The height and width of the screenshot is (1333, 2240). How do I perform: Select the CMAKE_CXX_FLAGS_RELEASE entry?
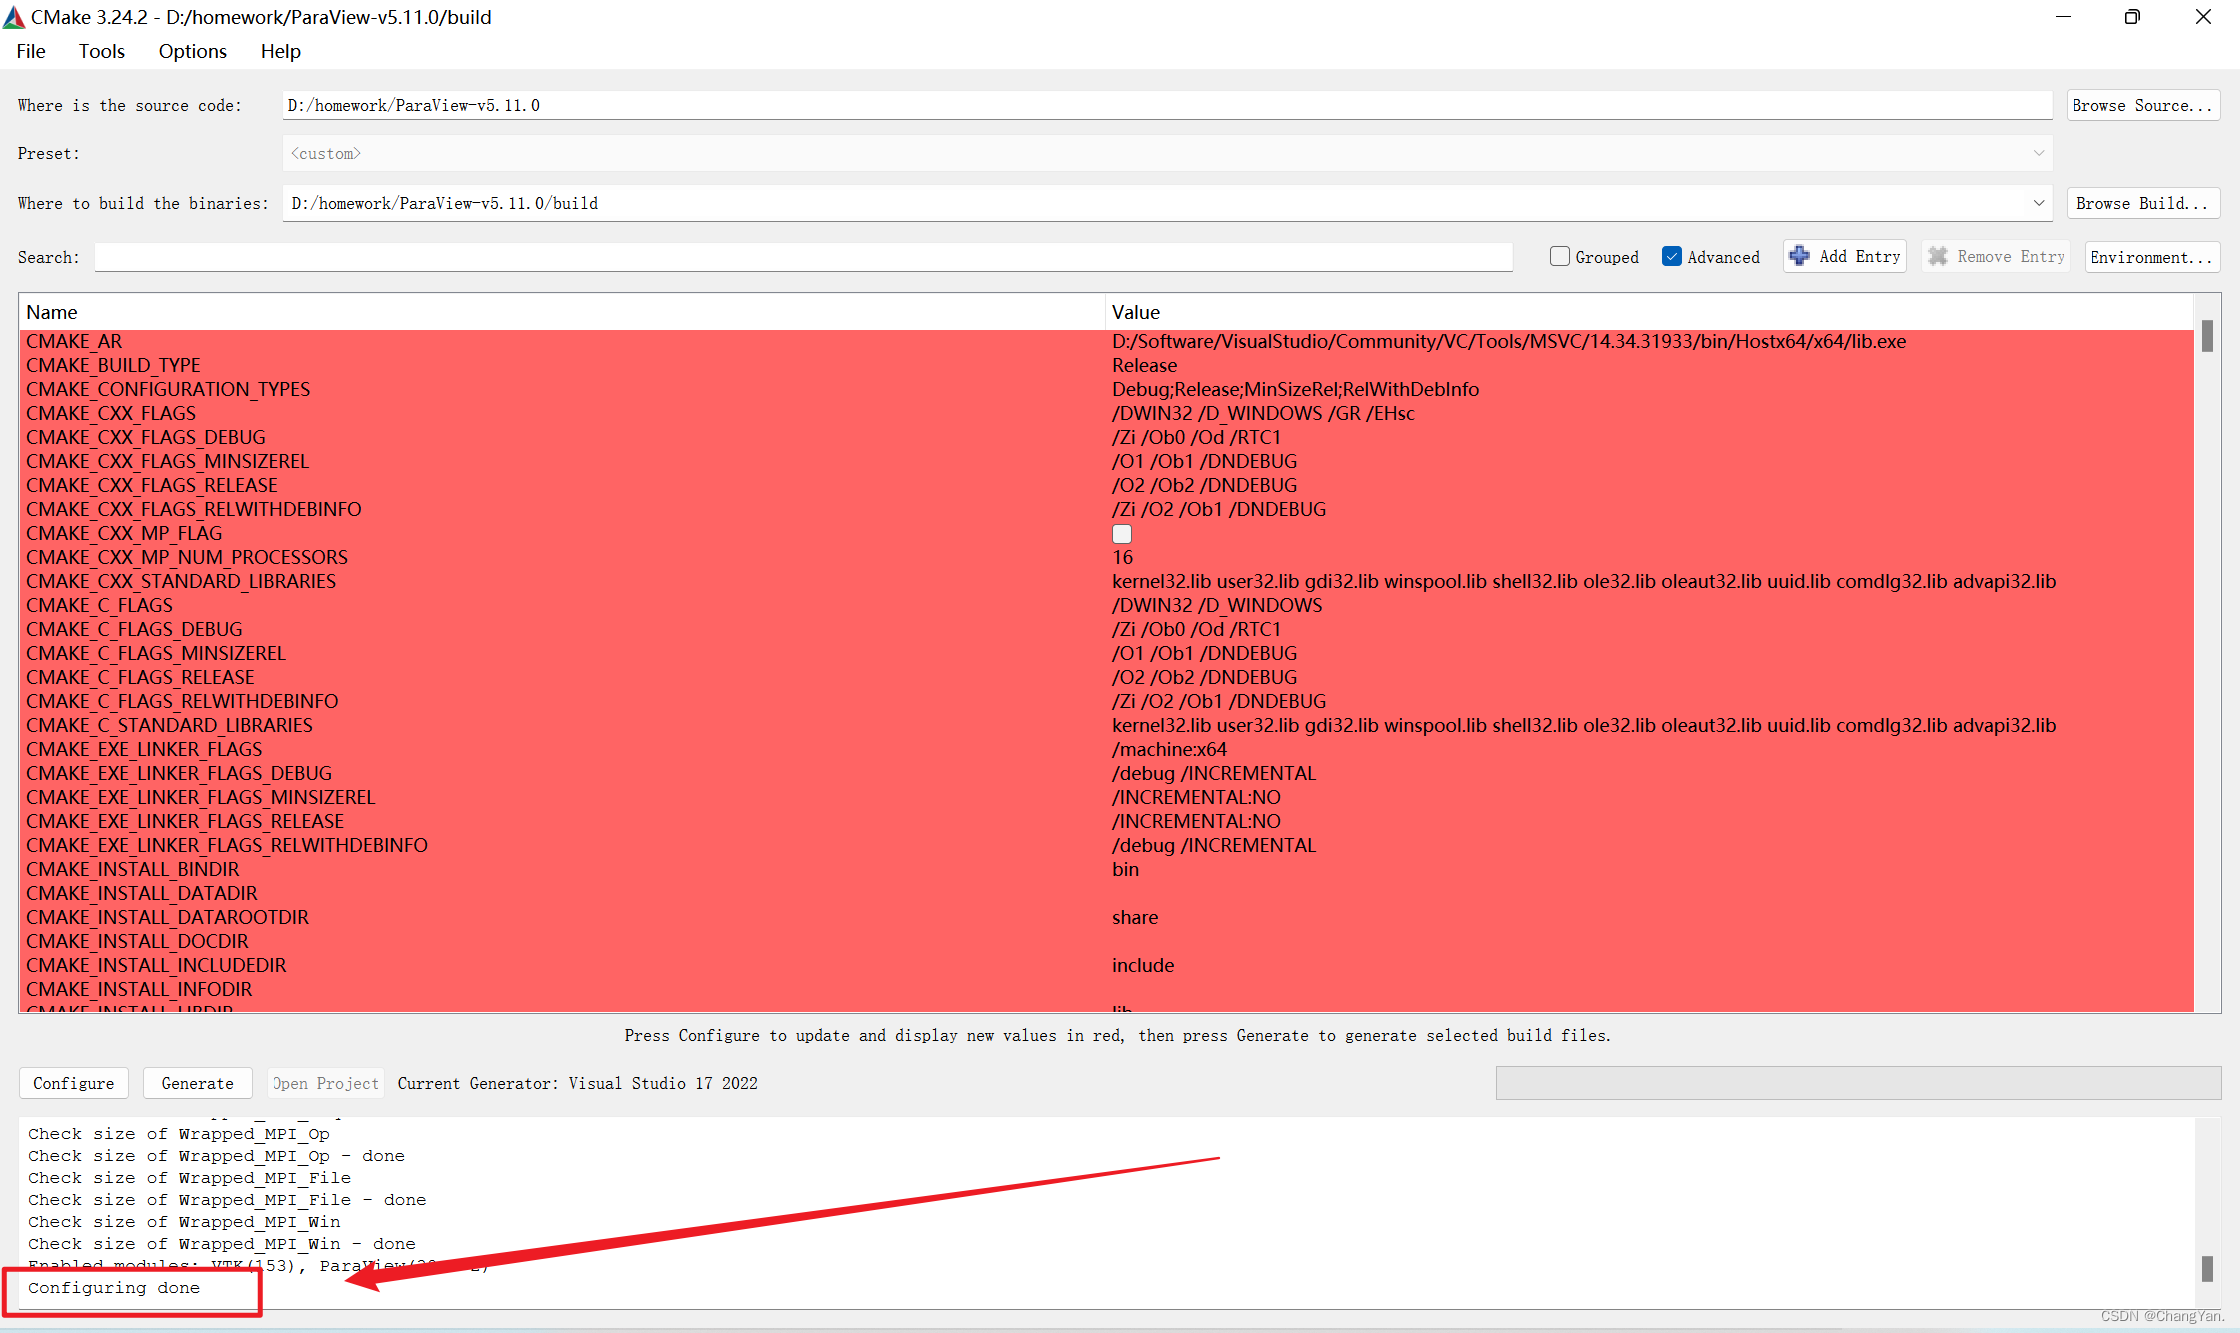152,485
